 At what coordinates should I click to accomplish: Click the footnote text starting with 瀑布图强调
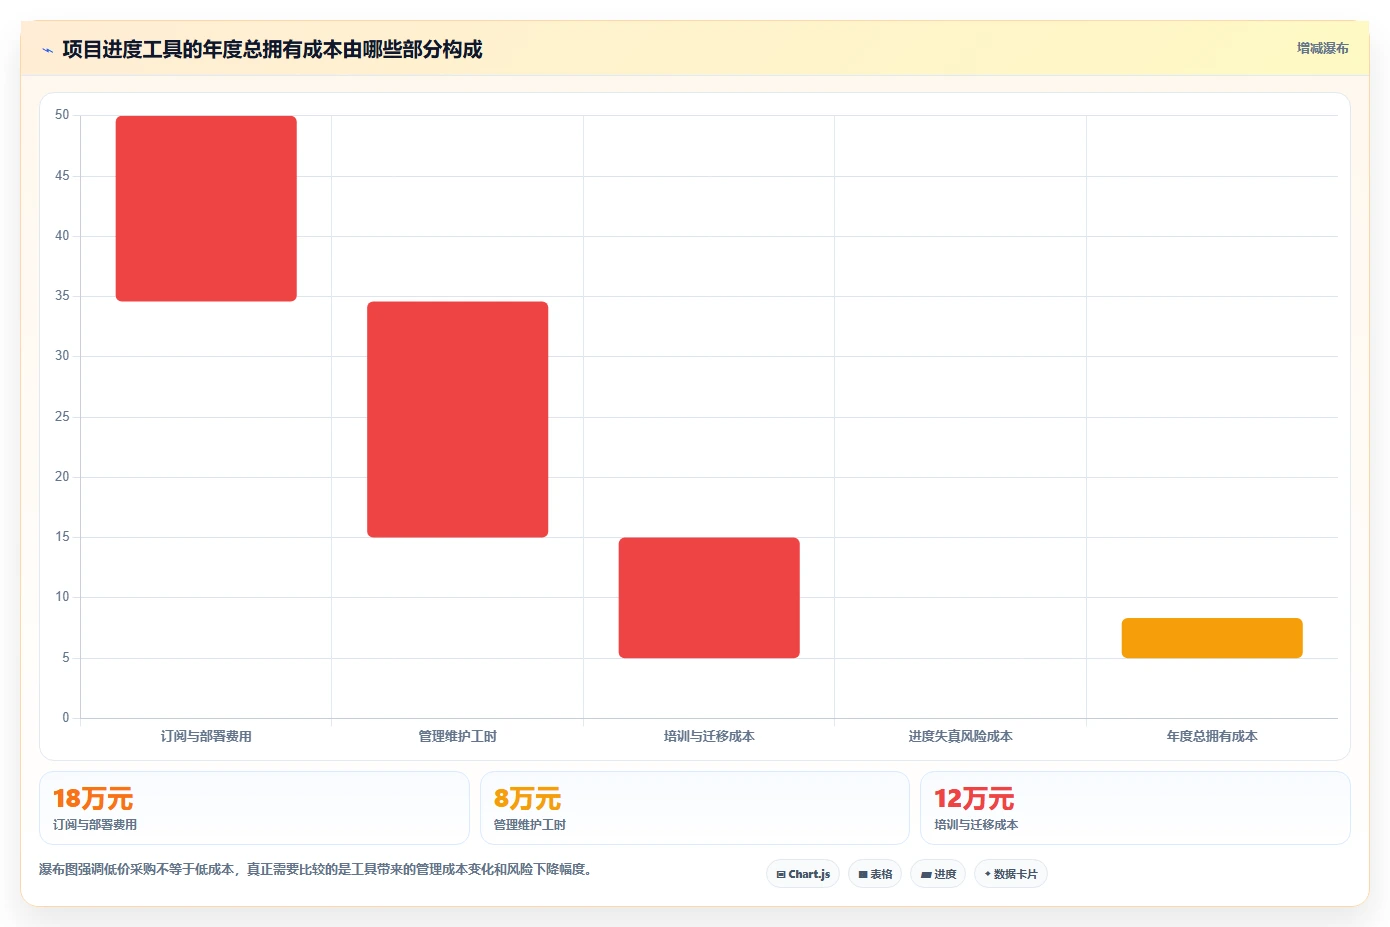click(x=316, y=869)
